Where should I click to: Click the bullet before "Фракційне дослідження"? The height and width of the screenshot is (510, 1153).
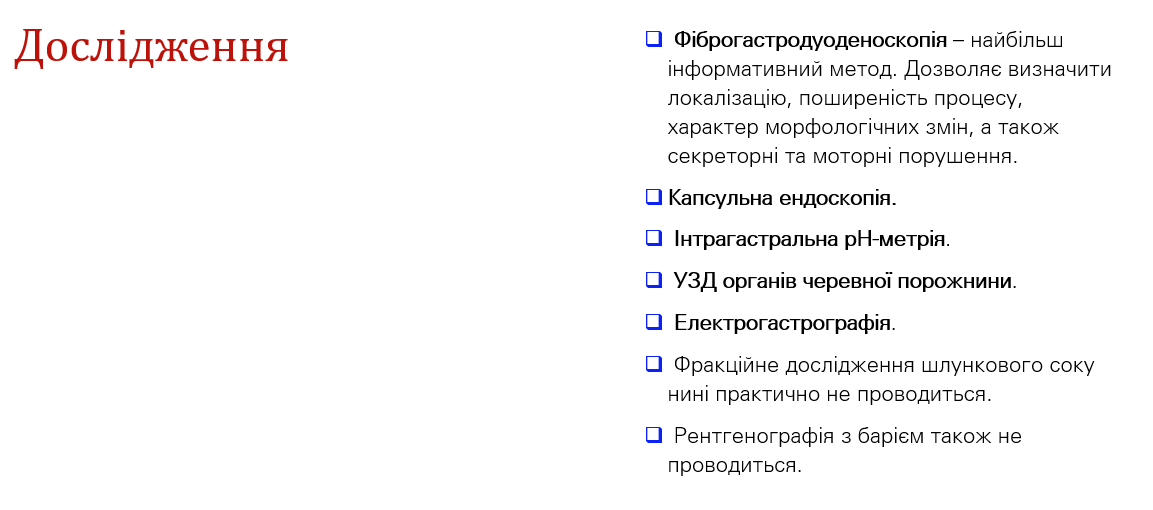(x=654, y=364)
